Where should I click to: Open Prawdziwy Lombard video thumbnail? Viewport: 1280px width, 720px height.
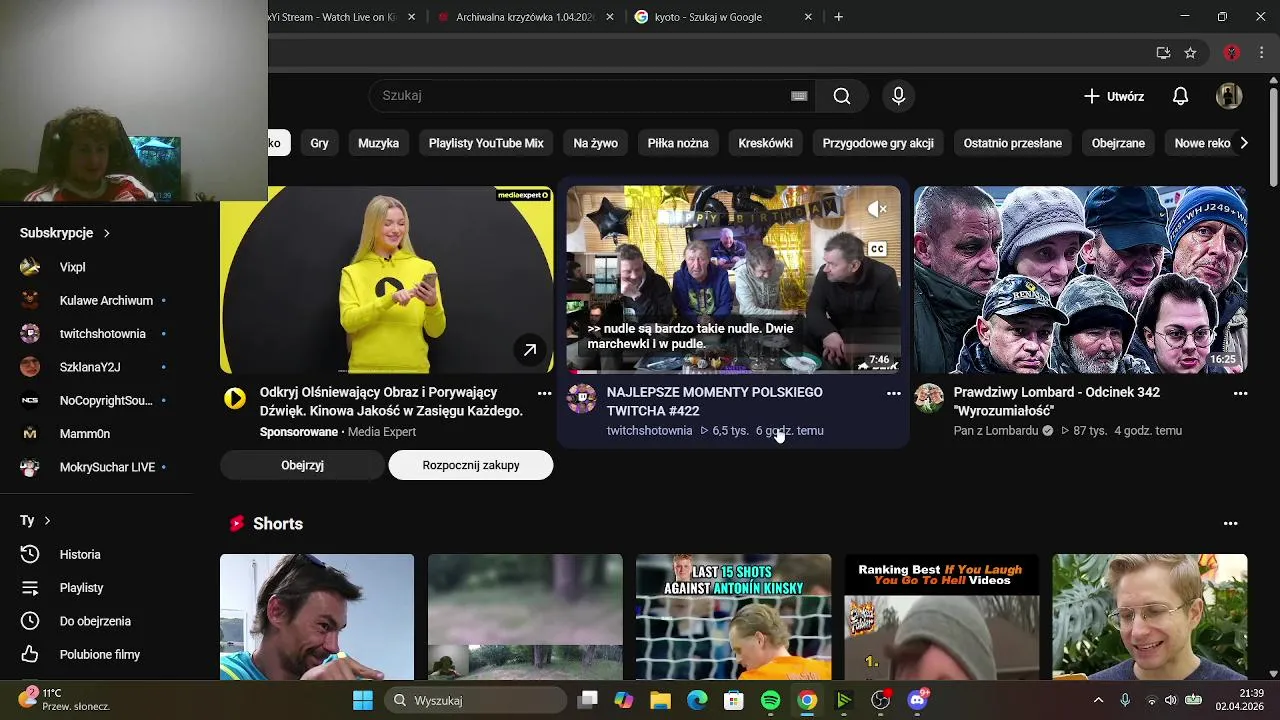coord(1080,279)
